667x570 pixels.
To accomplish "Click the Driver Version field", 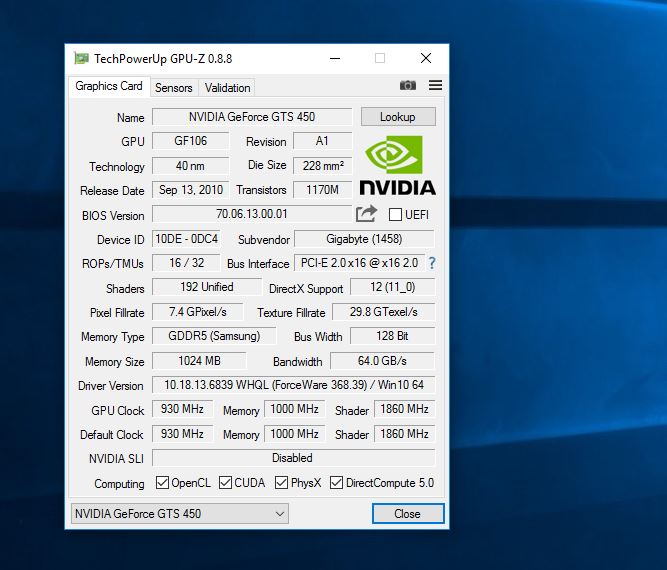I will [294, 385].
